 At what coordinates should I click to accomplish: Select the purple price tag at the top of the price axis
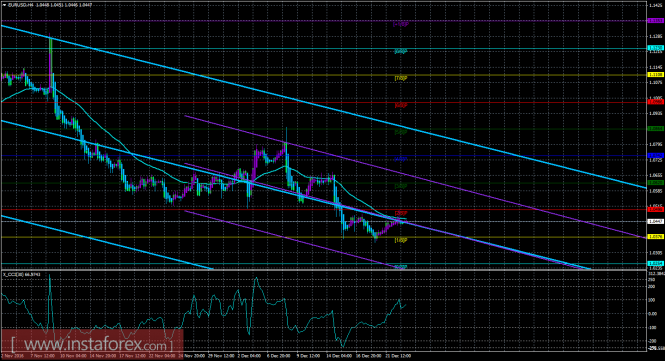tap(656, 20)
